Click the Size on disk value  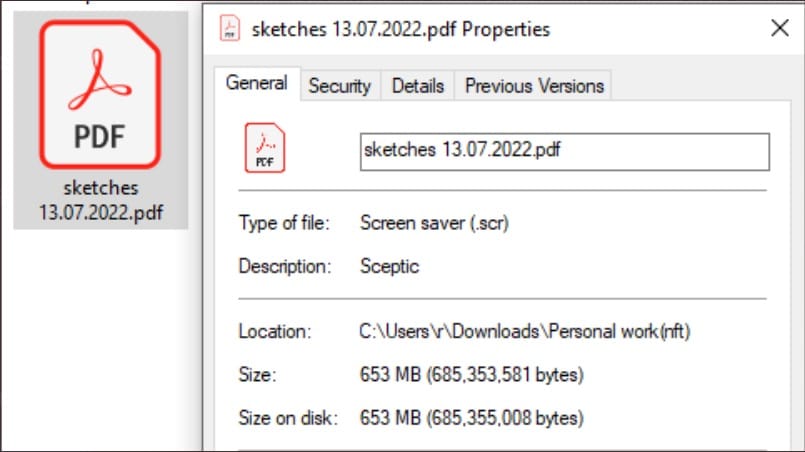pos(471,418)
